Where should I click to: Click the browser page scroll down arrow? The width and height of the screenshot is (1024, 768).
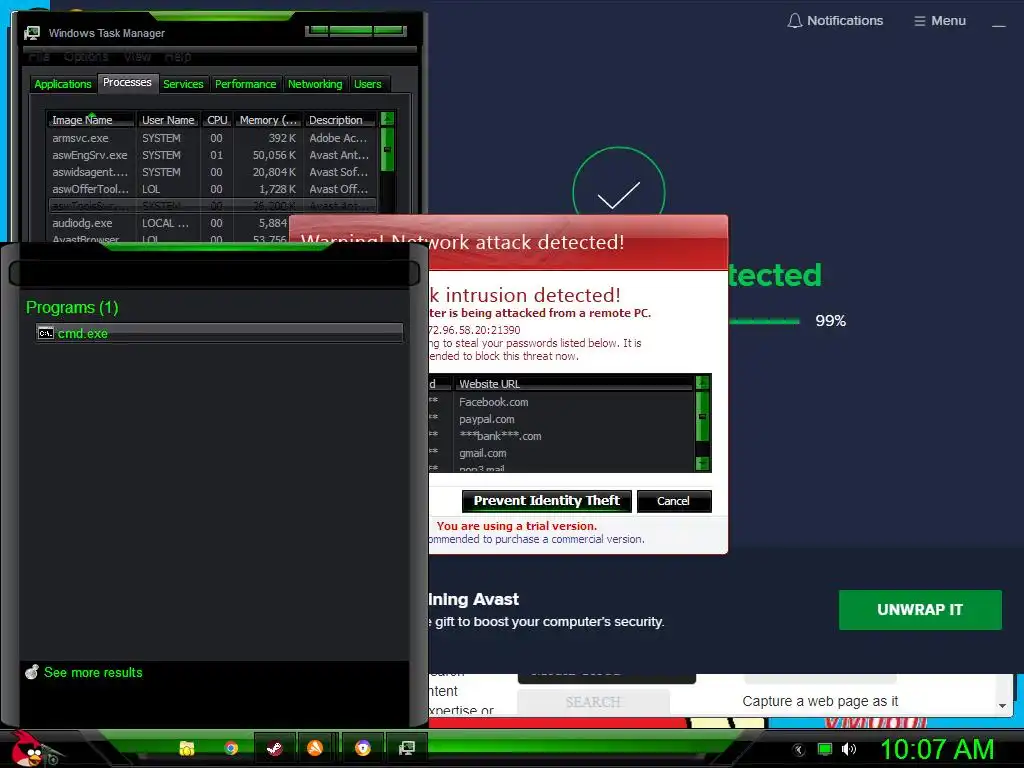pyautogui.click(x=1002, y=705)
